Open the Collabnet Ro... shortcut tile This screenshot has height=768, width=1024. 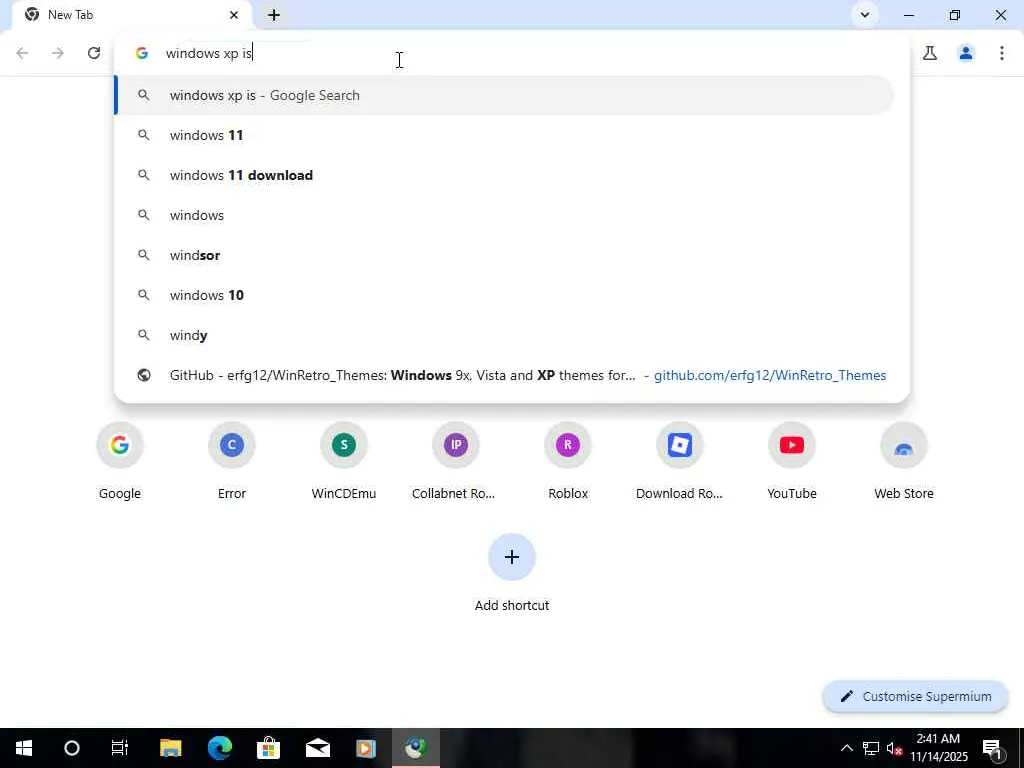point(456,461)
